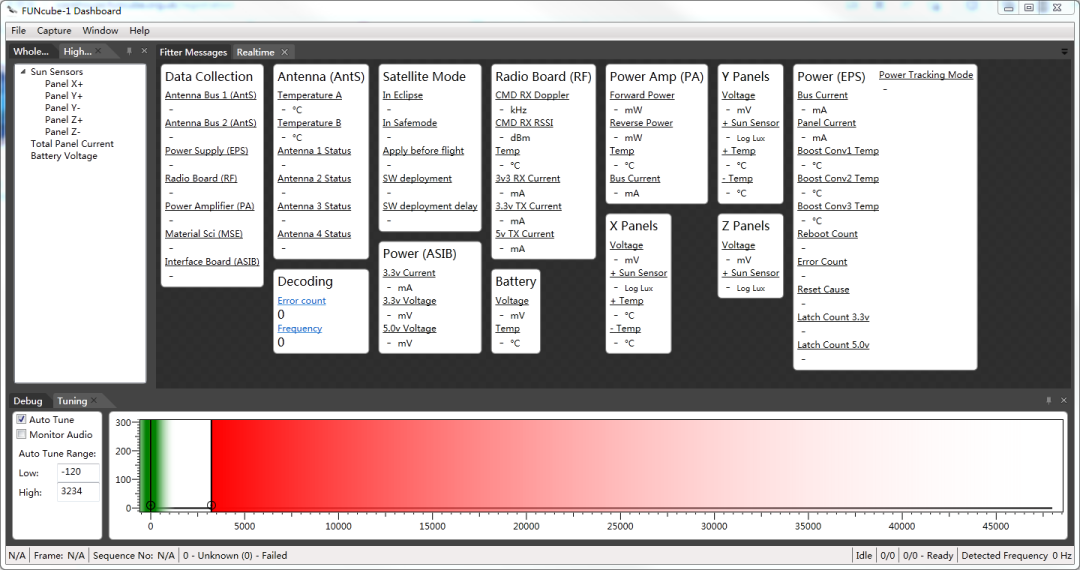Close the Tuning tab
The image size is (1080, 570).
click(94, 401)
